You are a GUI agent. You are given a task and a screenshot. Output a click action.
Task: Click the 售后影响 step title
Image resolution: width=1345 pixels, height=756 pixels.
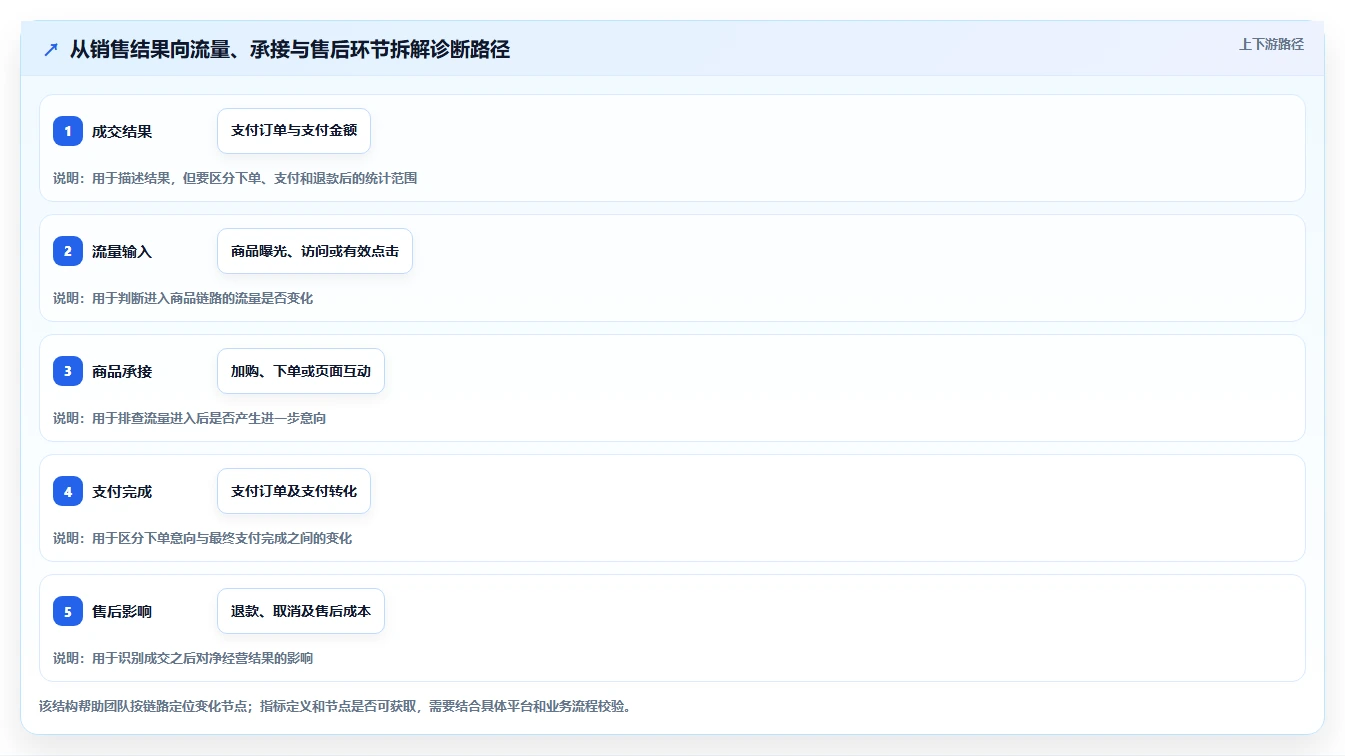click(x=122, y=612)
